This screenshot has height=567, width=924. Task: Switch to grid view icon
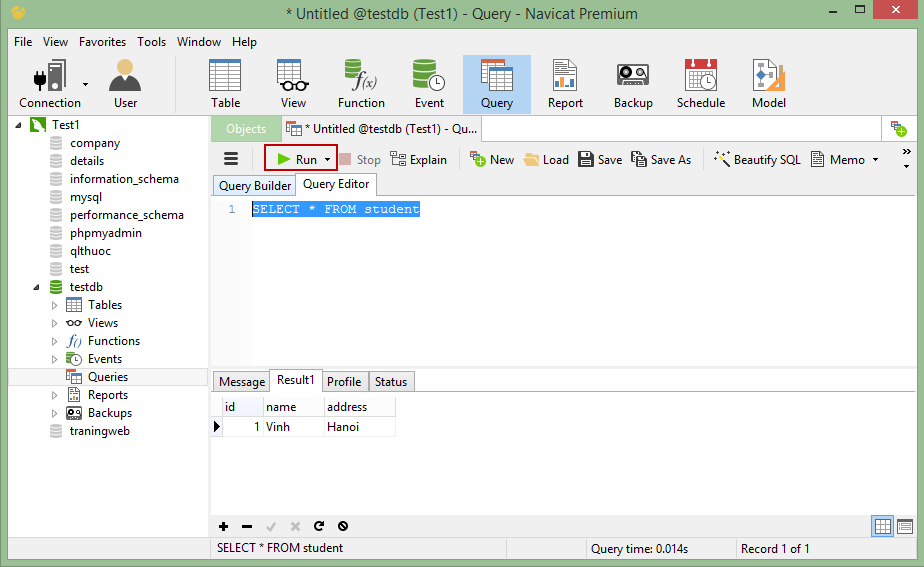[882, 526]
